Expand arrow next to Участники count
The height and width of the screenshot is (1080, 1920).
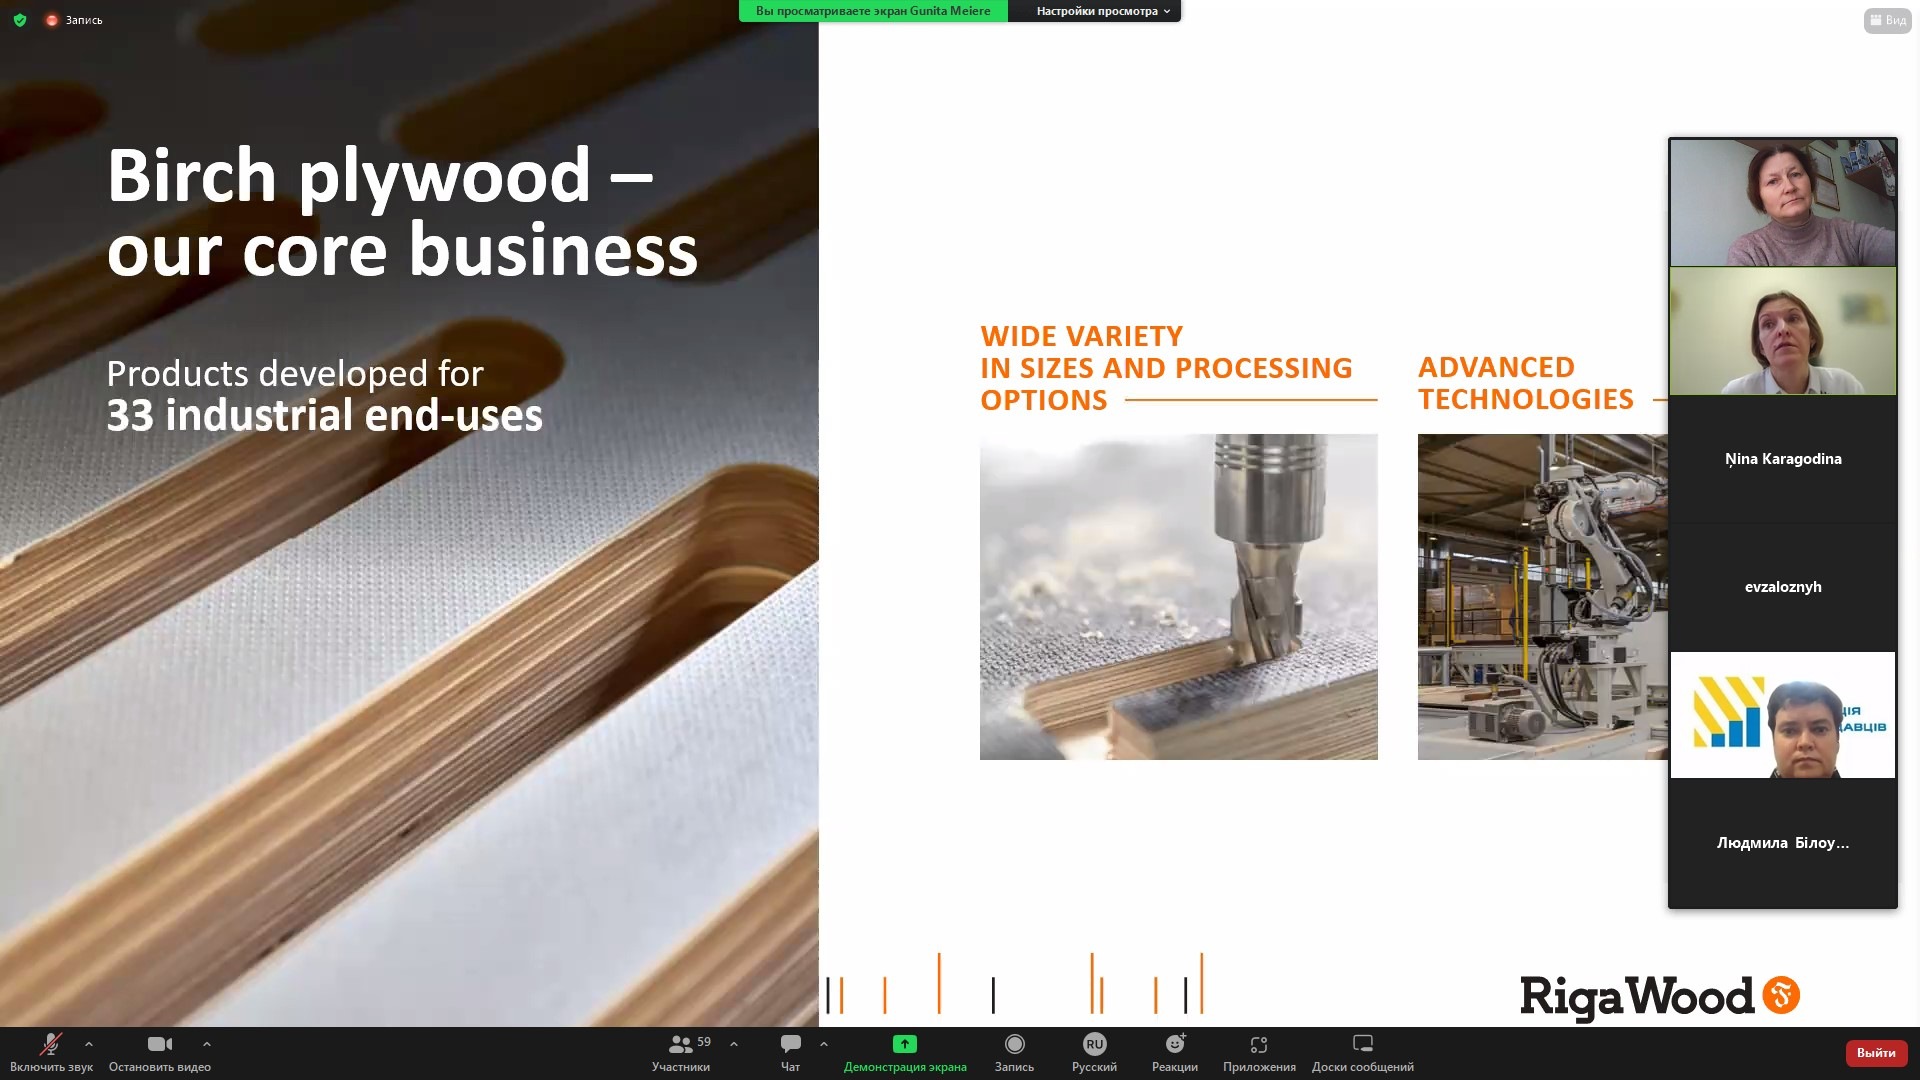(x=734, y=1044)
